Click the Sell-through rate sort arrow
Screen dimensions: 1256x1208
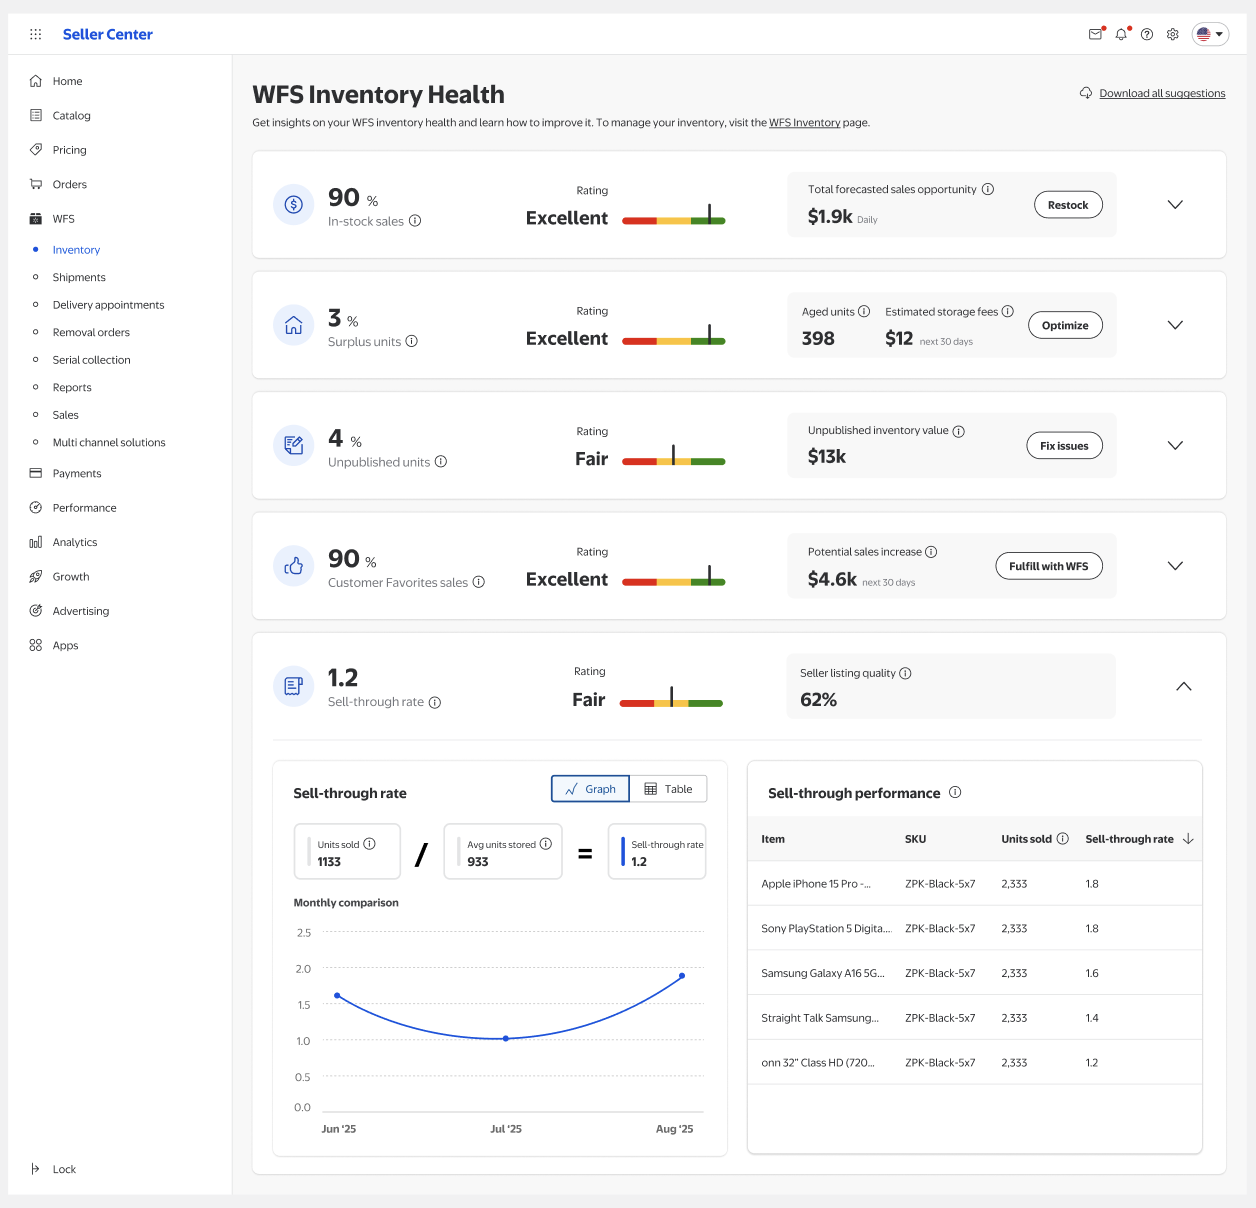pos(1188,839)
